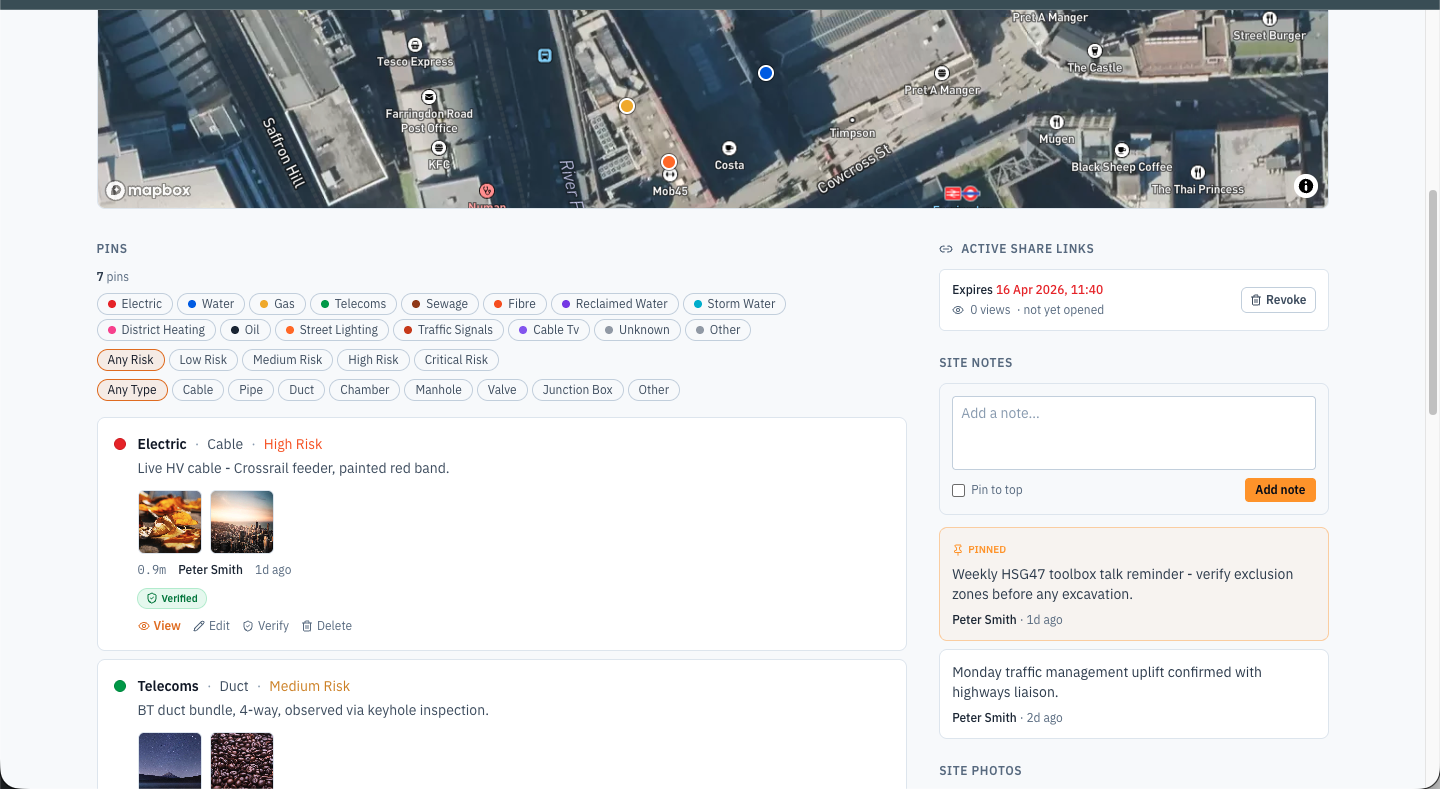Revoke the active share link
The width and height of the screenshot is (1440, 789).
1278,299
